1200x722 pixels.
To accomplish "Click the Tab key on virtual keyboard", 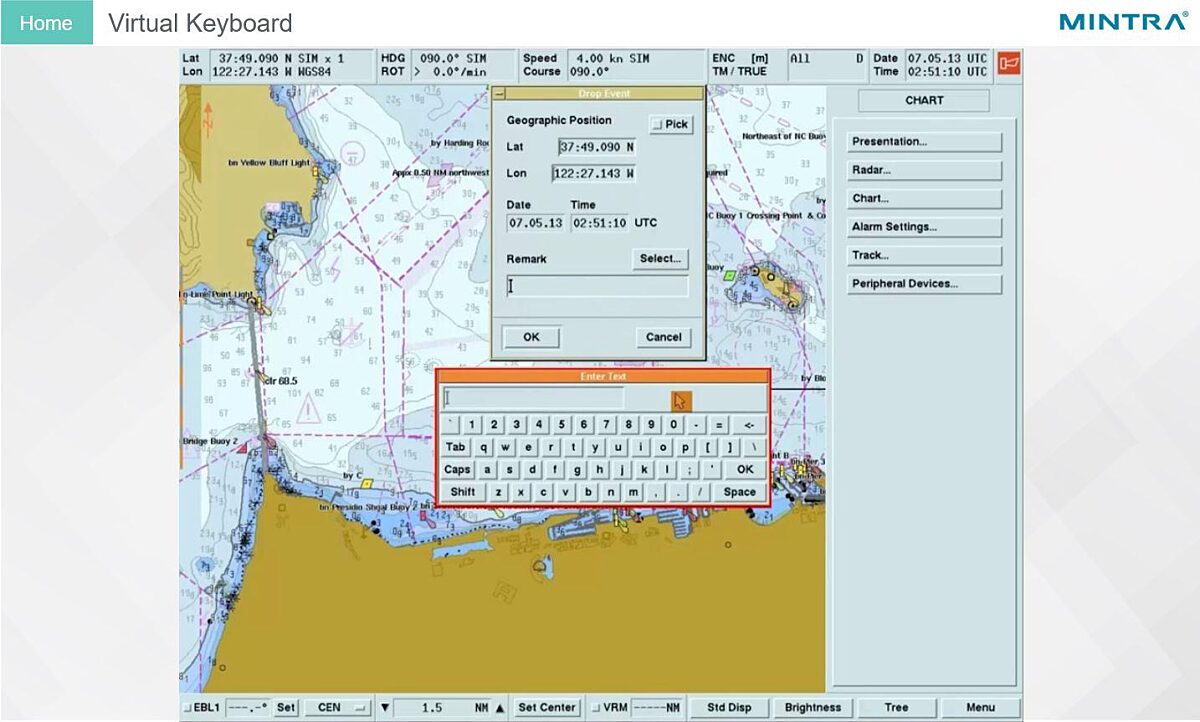I will tap(456, 447).
